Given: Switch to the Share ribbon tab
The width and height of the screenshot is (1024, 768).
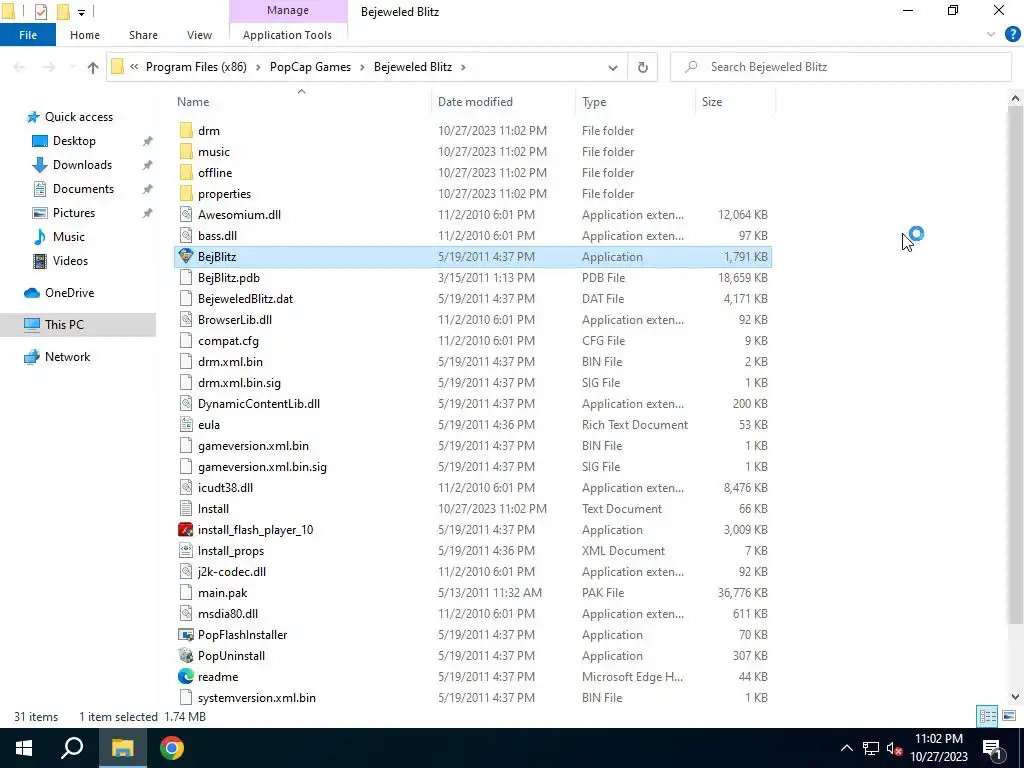Looking at the screenshot, I should pyautogui.click(x=143, y=35).
